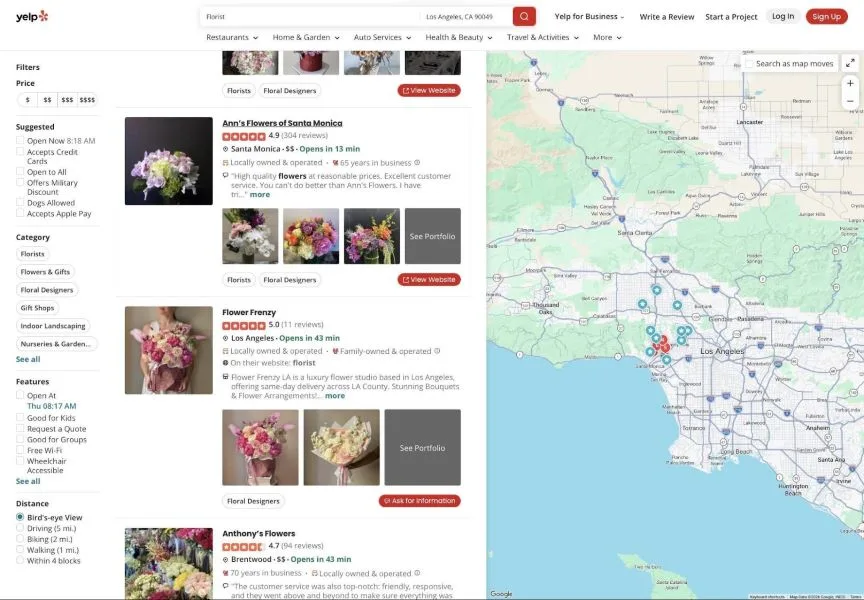
Task: Open Ann's Flowers main purple bouquet photo
Action: [x=169, y=161]
